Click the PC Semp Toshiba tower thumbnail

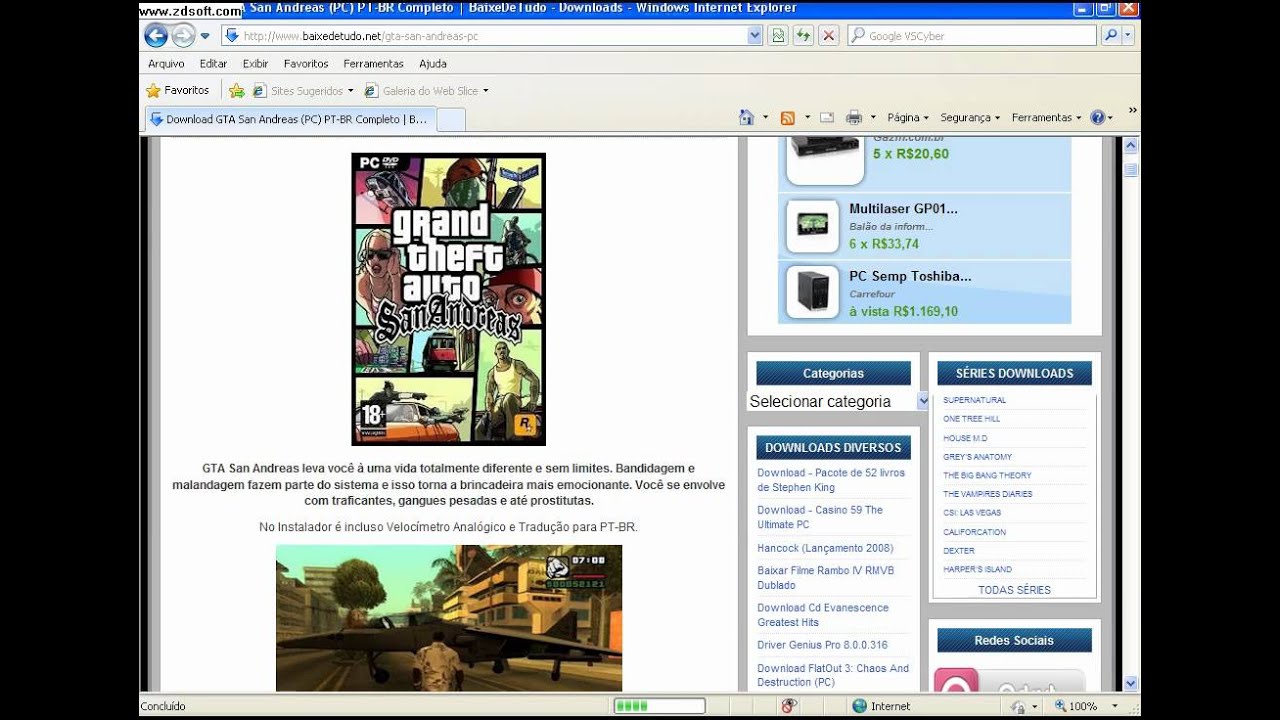point(812,292)
